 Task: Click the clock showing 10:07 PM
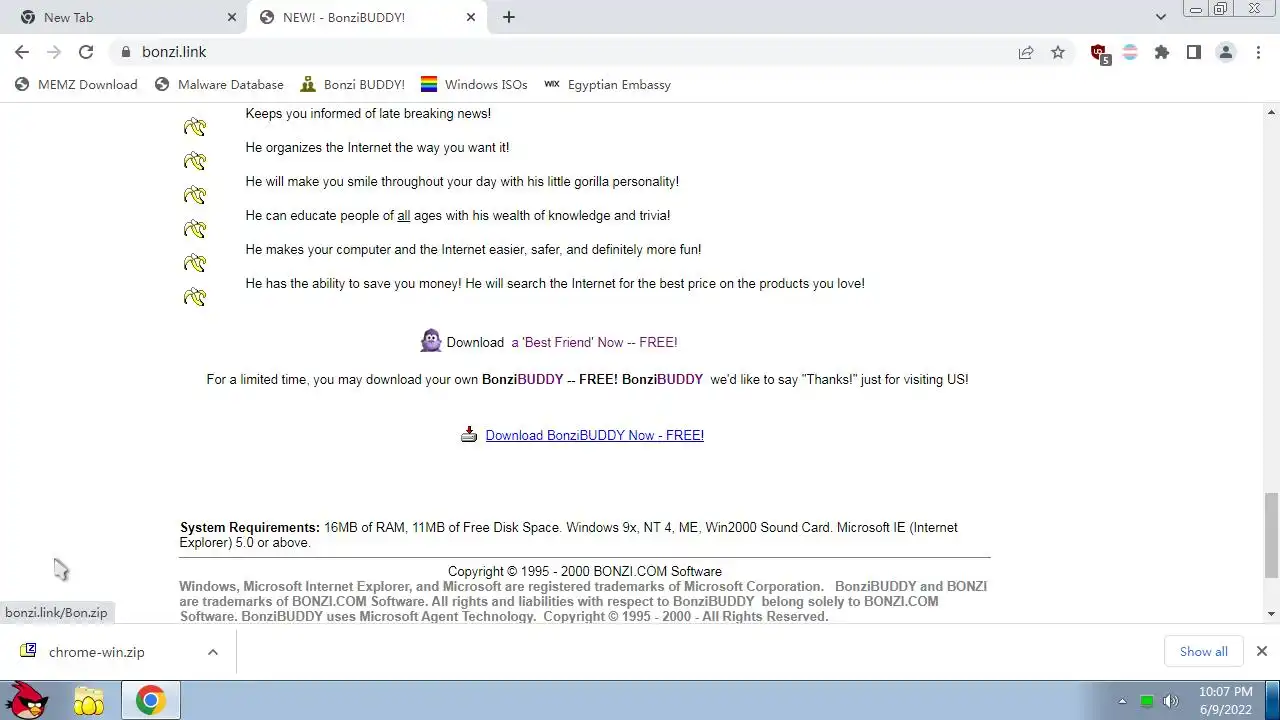click(1225, 700)
